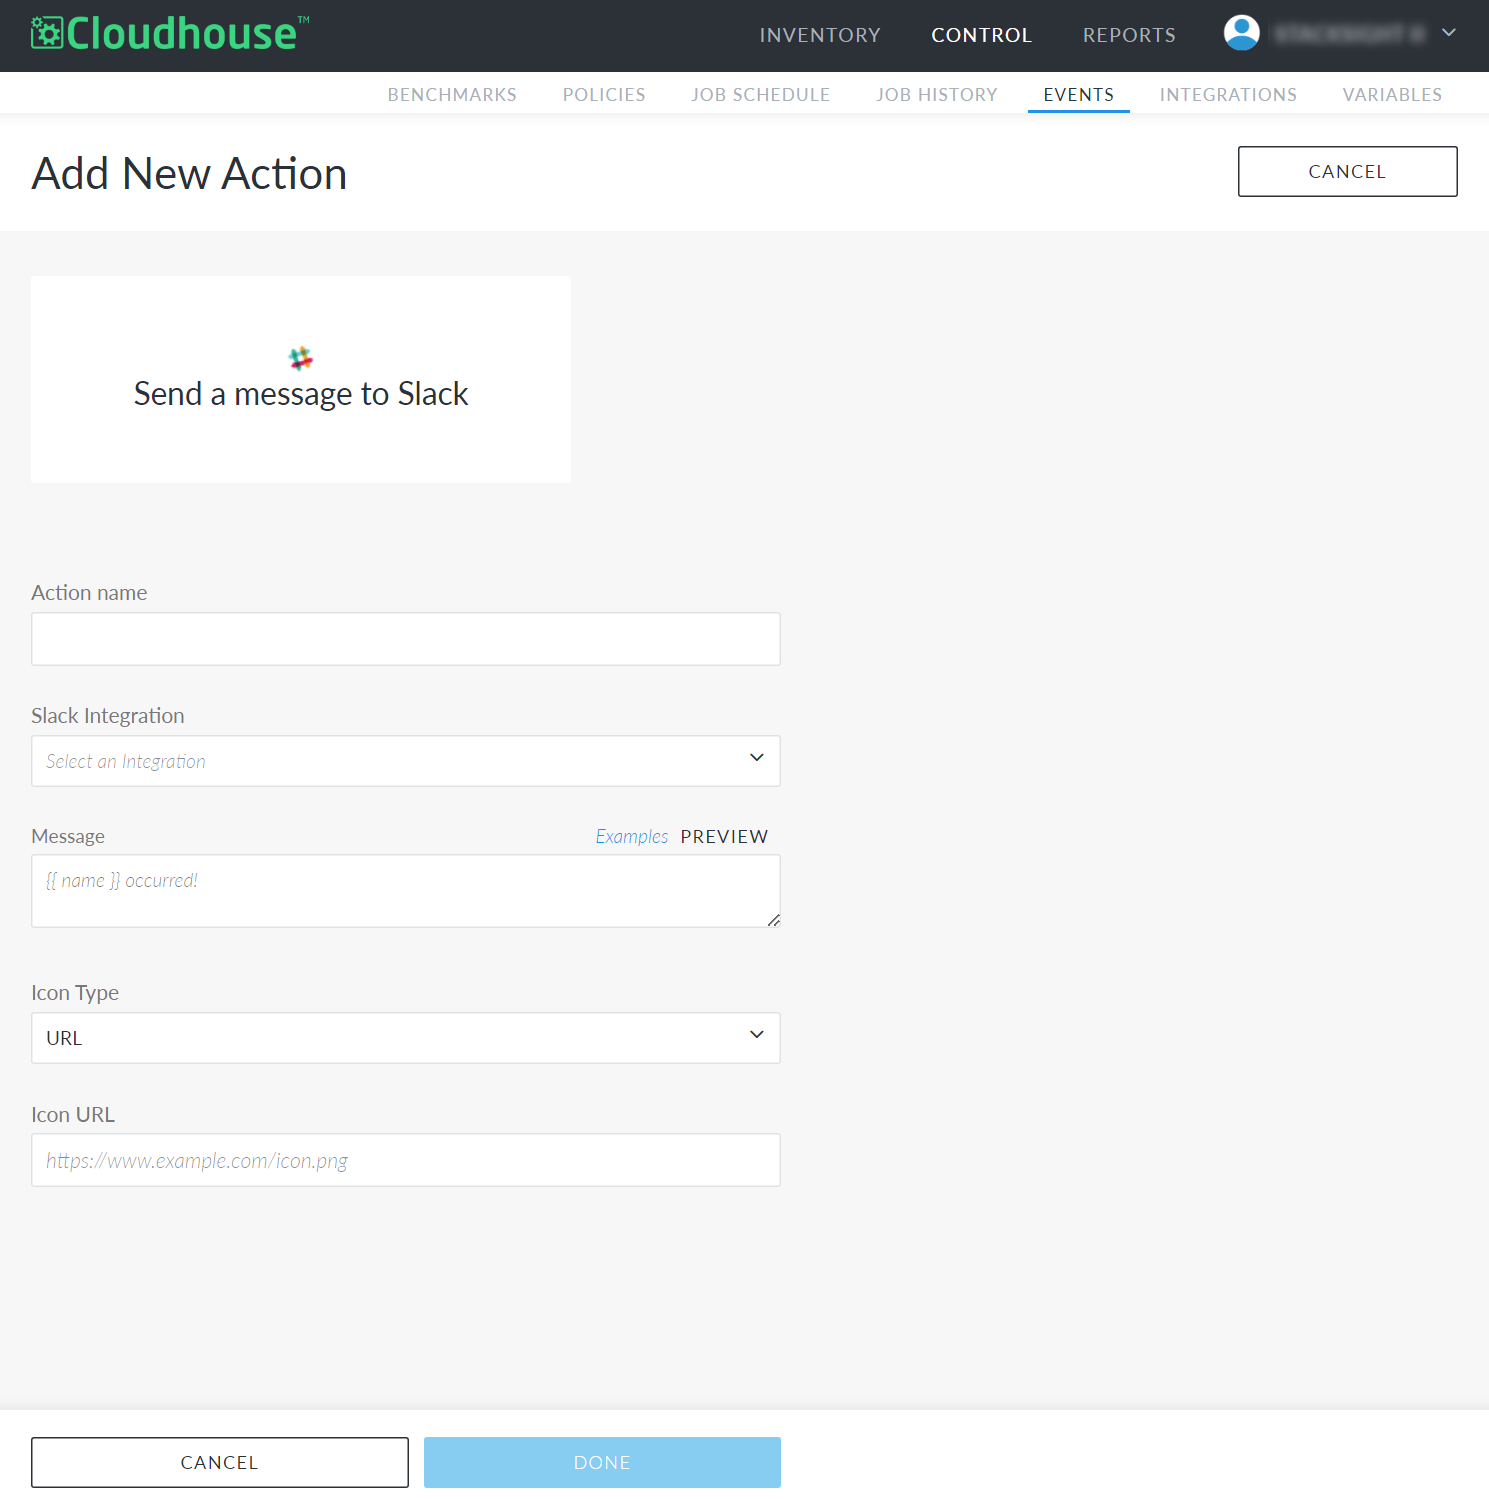
Task: Focus the Message text area
Action: point(406,891)
